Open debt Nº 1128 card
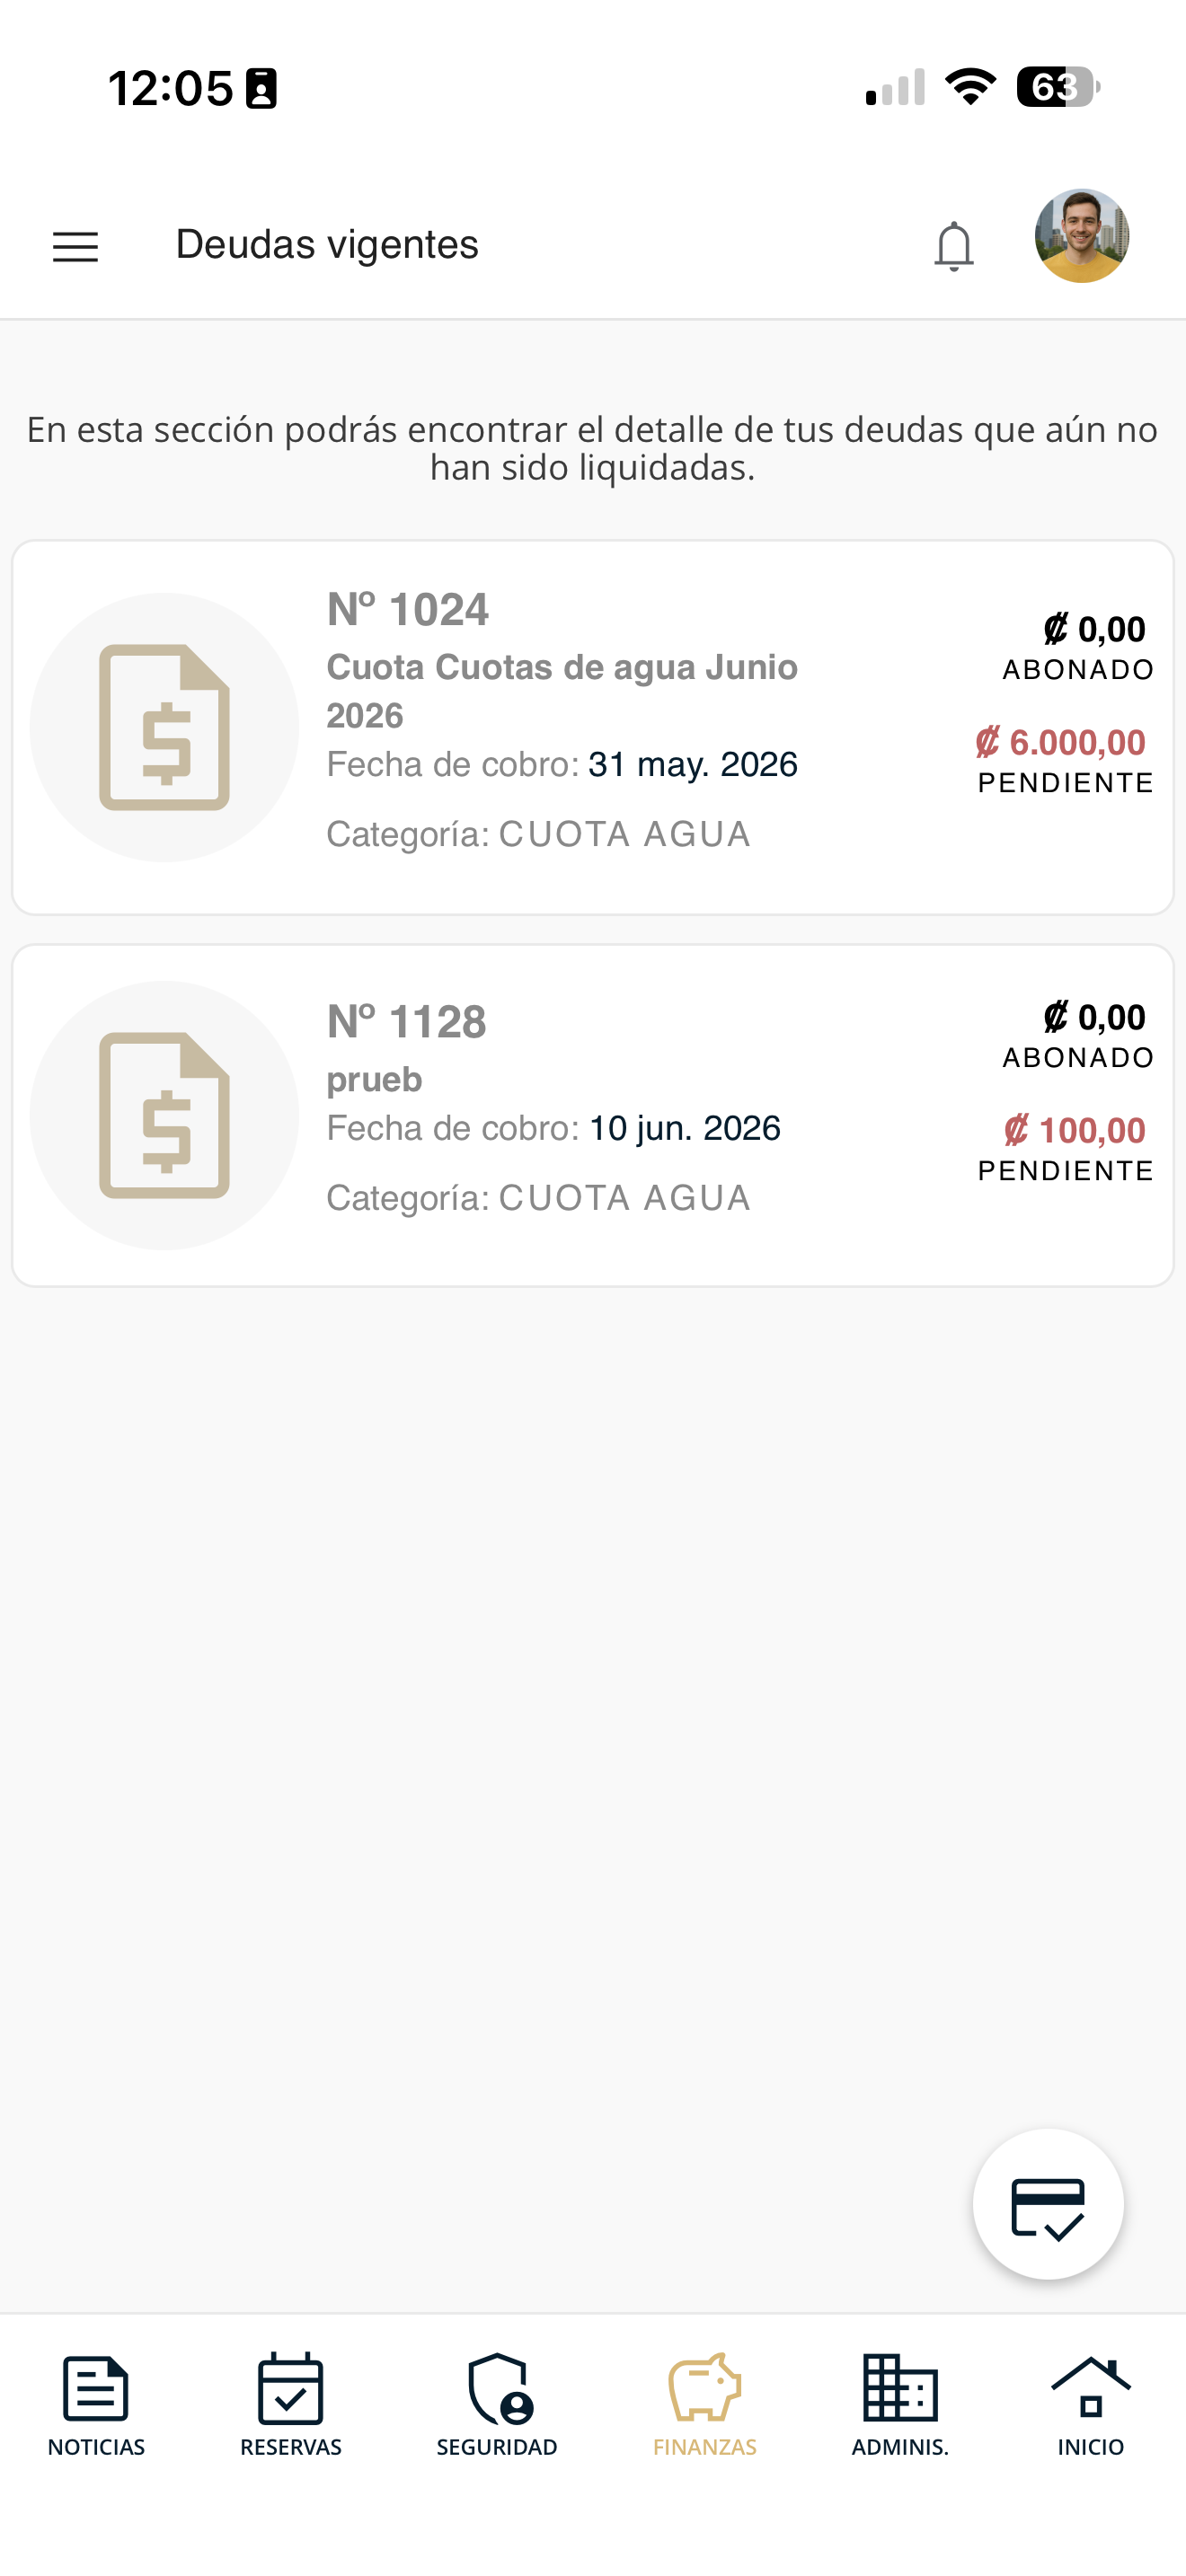 [593, 1115]
